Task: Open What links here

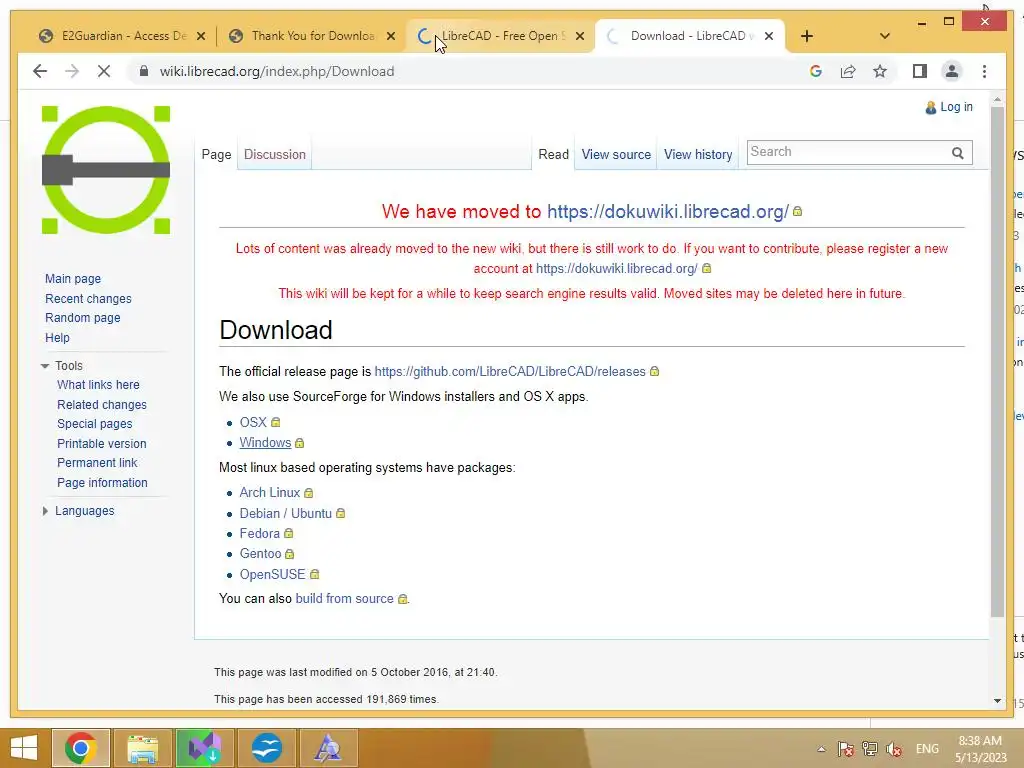Action: tap(98, 385)
